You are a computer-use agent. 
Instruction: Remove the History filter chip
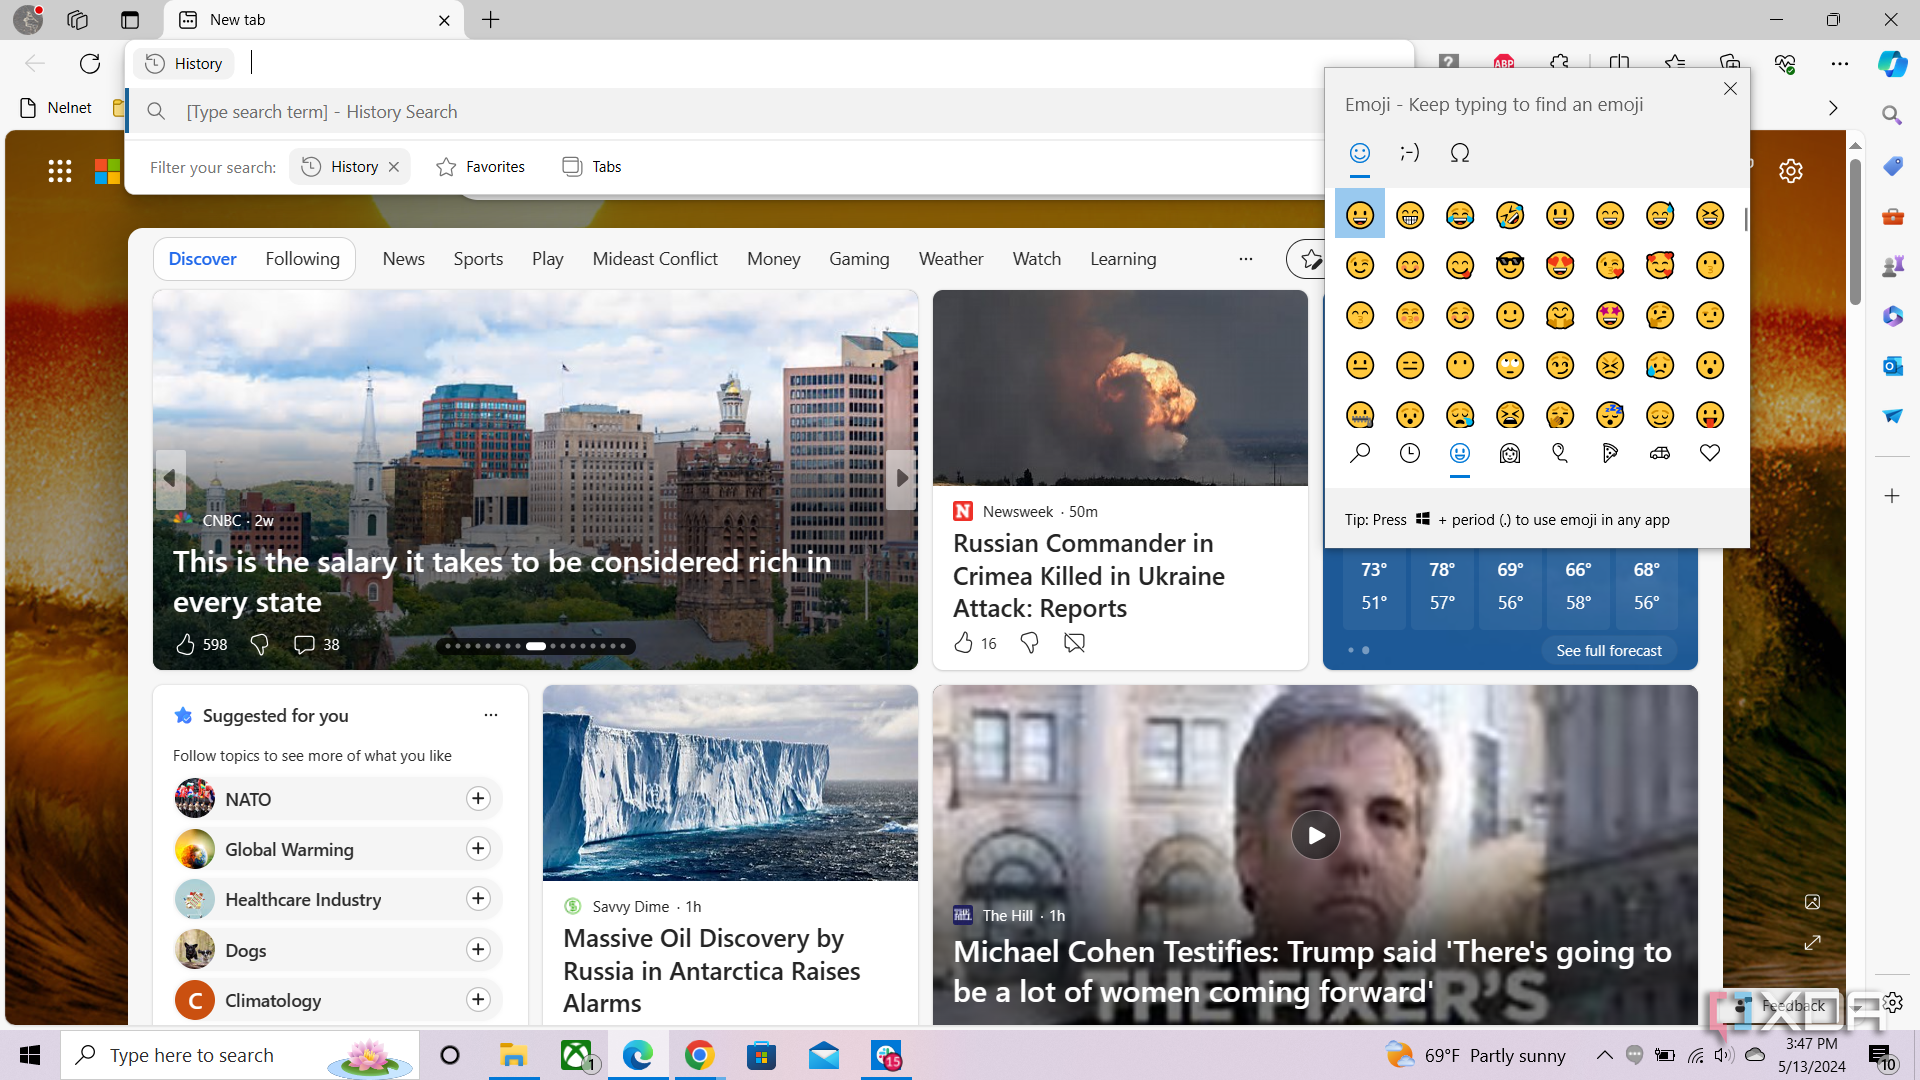click(x=394, y=167)
